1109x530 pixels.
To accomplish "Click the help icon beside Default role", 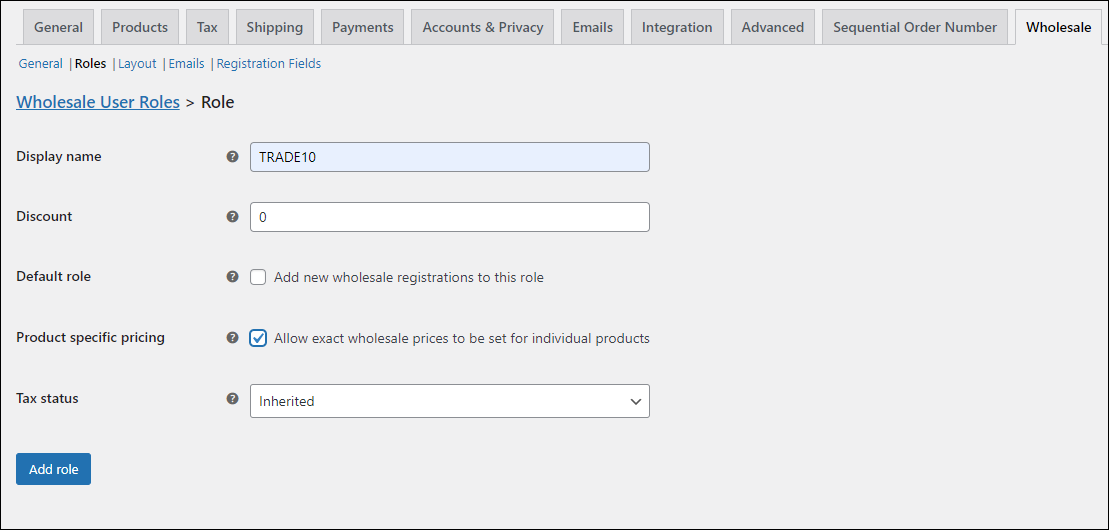I will click(232, 277).
